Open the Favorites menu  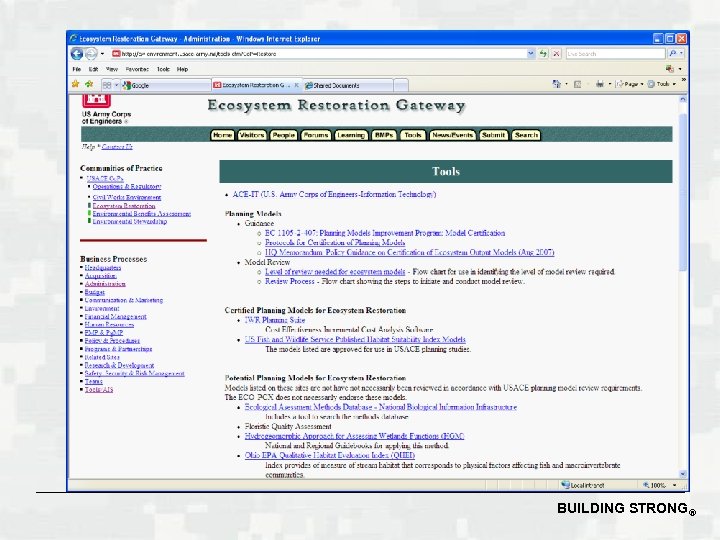pyautogui.click(x=137, y=69)
